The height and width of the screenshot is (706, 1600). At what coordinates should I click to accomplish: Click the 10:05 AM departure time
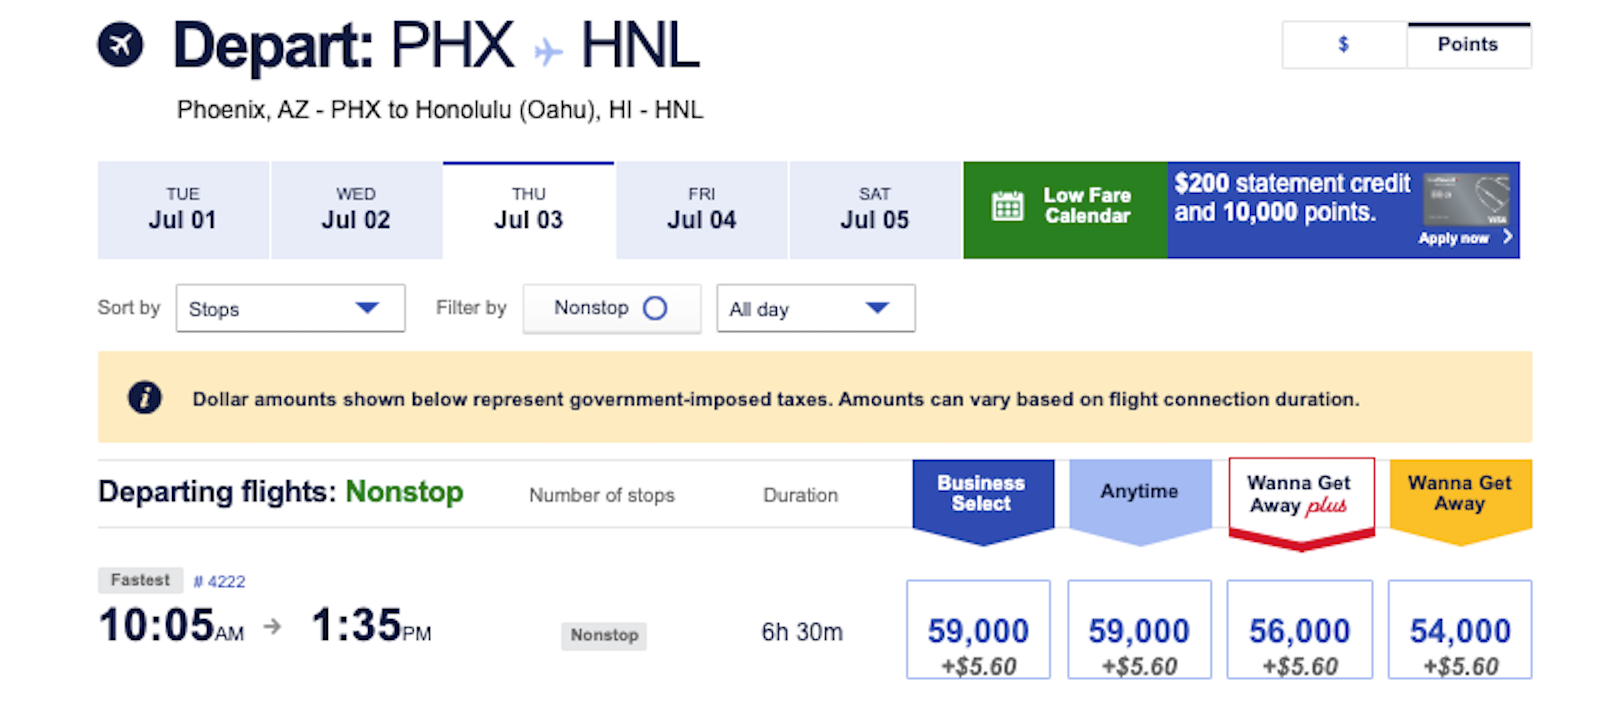(x=171, y=626)
